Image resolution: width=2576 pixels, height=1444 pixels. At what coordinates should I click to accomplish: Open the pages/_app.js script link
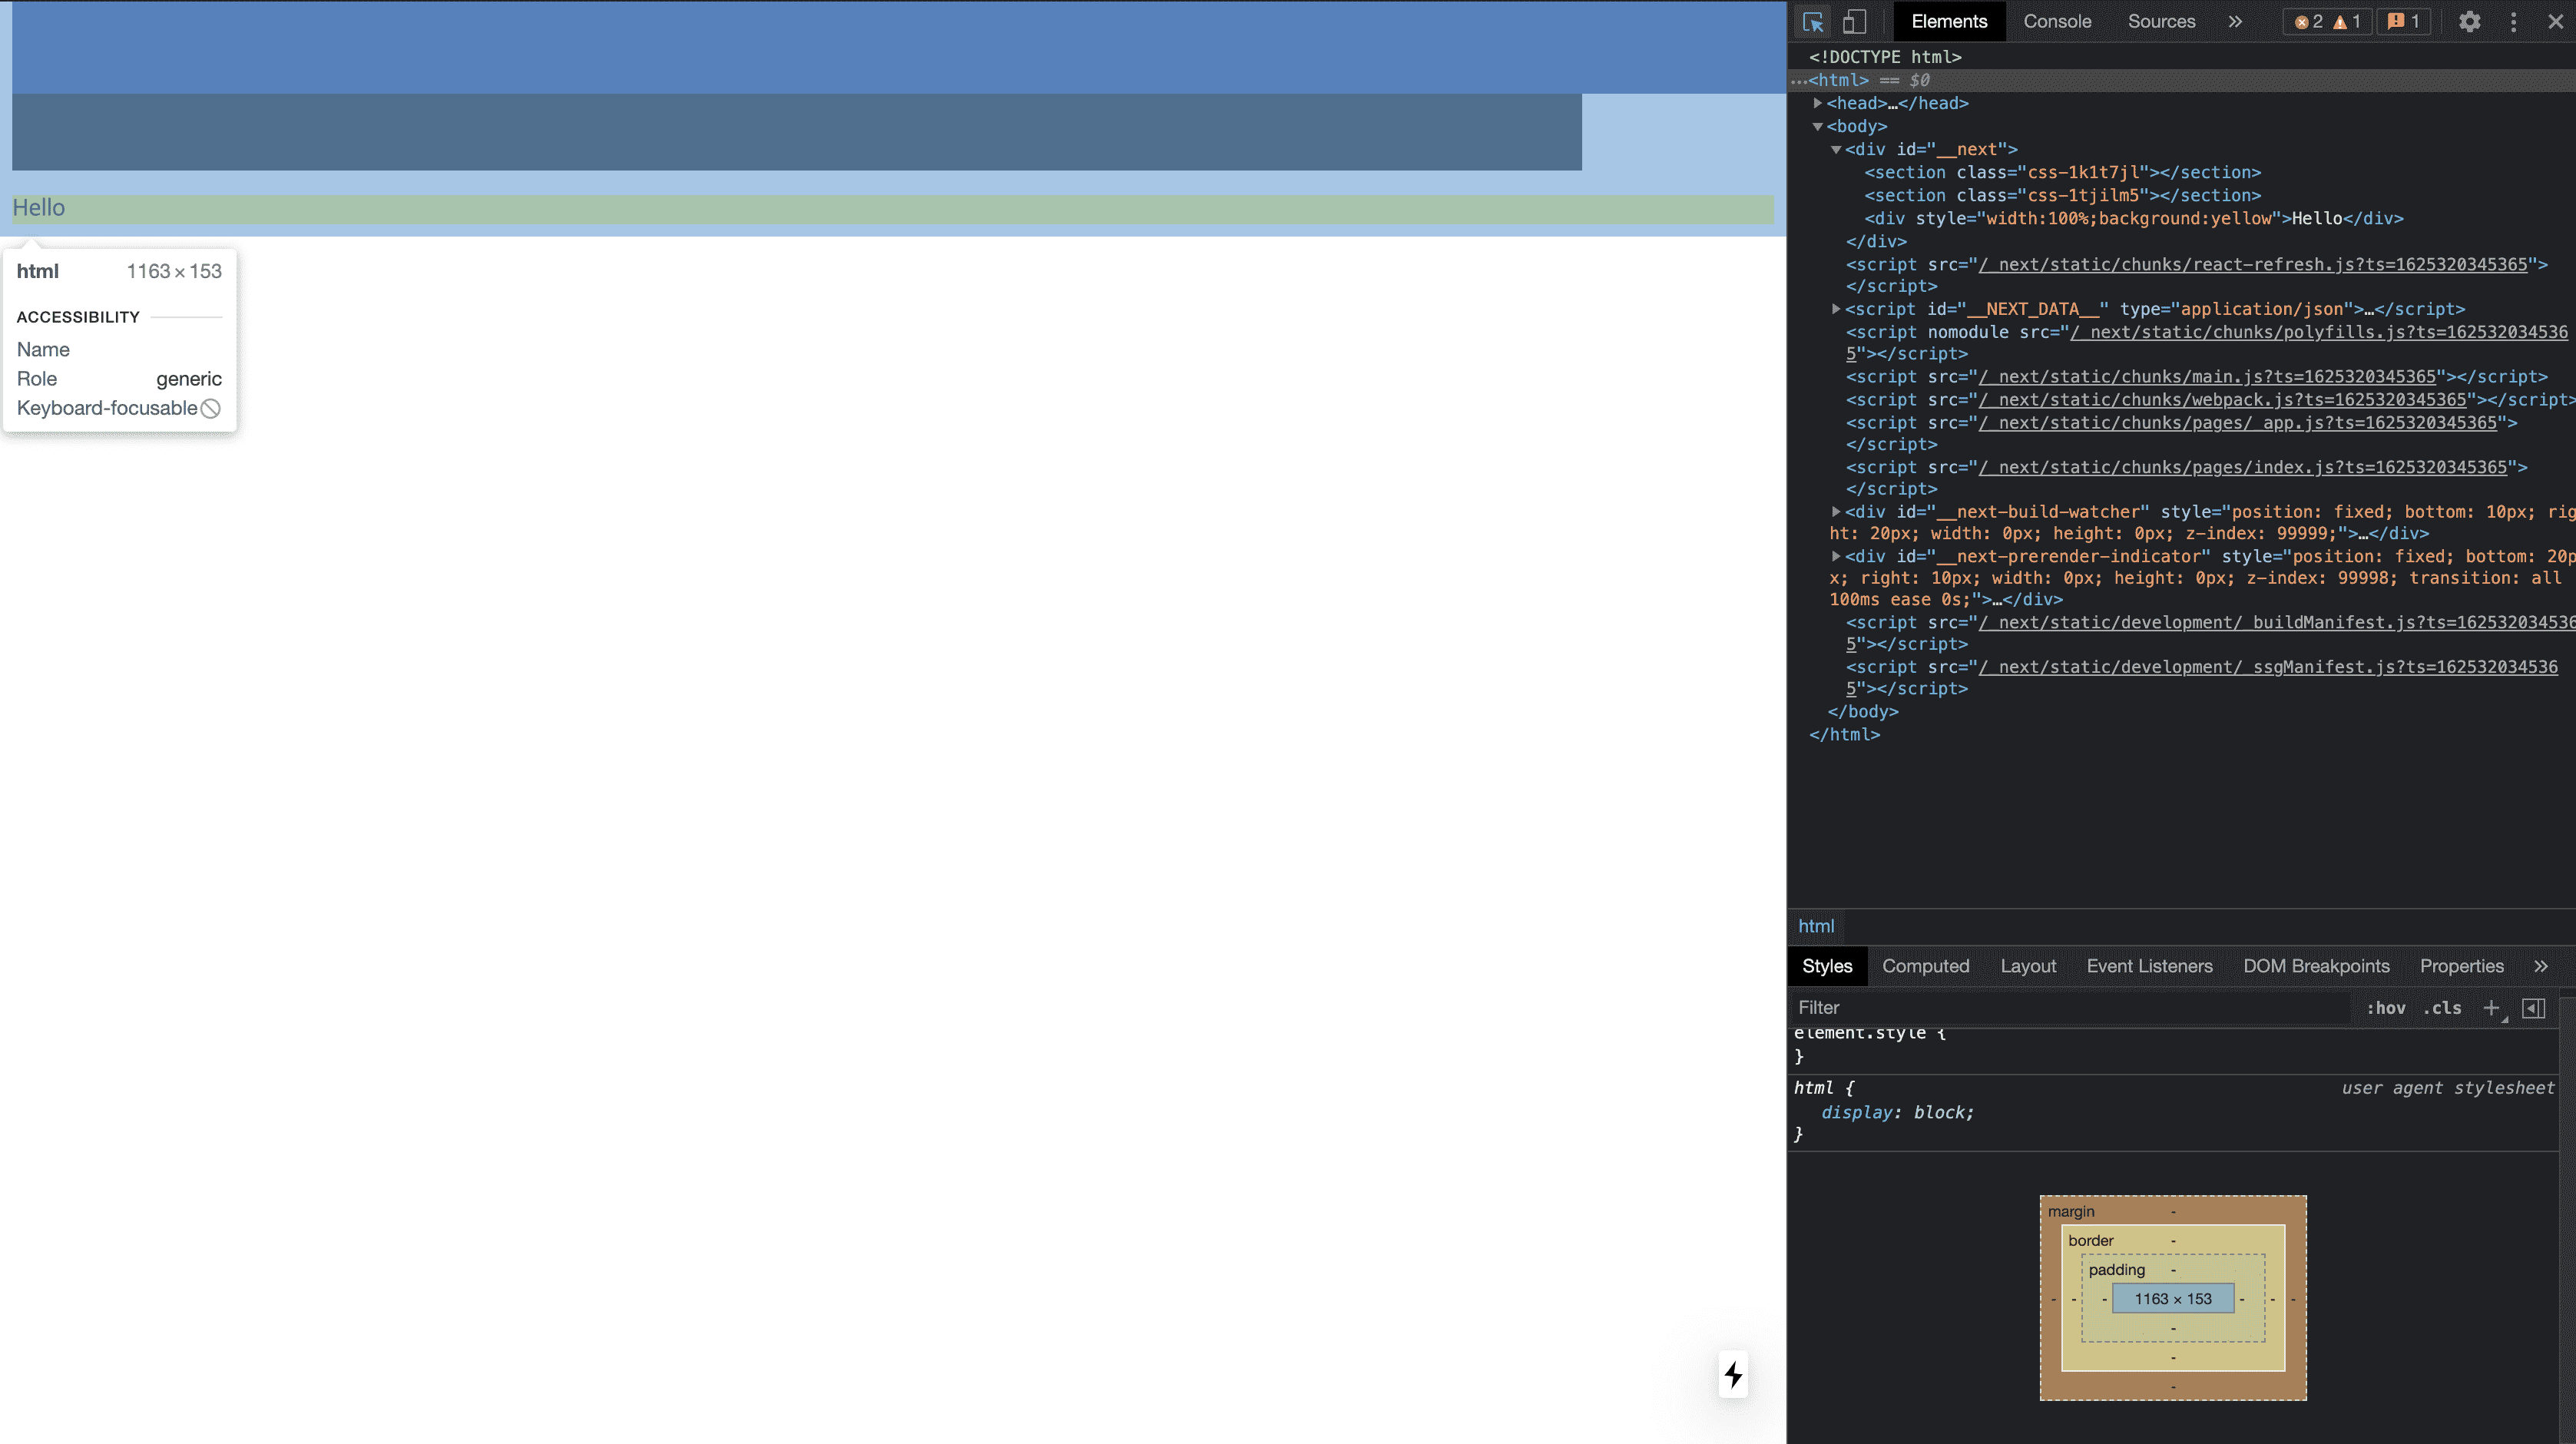click(2238, 422)
